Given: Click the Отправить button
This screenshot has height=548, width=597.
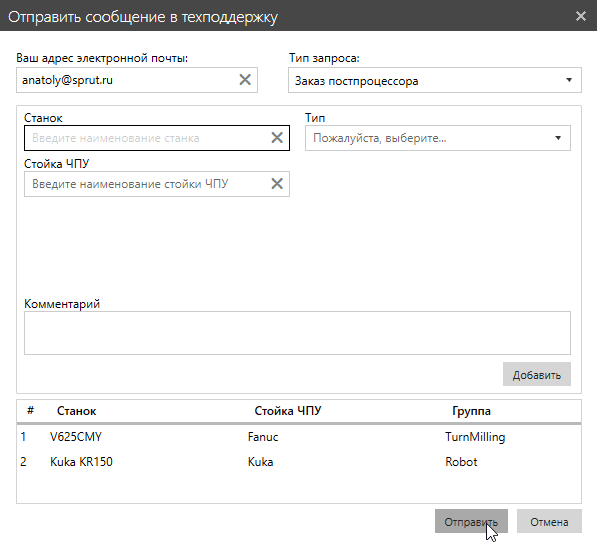Looking at the screenshot, I should (x=471, y=521).
